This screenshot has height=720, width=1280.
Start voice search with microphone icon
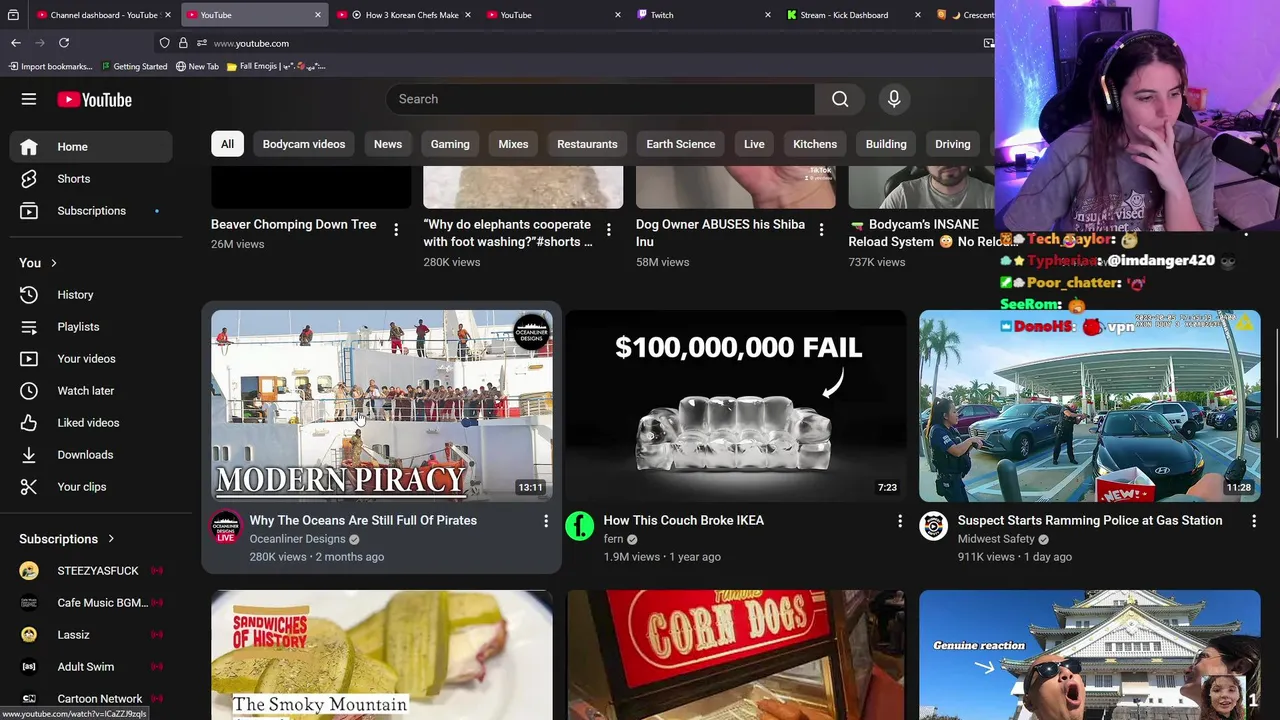(x=894, y=99)
